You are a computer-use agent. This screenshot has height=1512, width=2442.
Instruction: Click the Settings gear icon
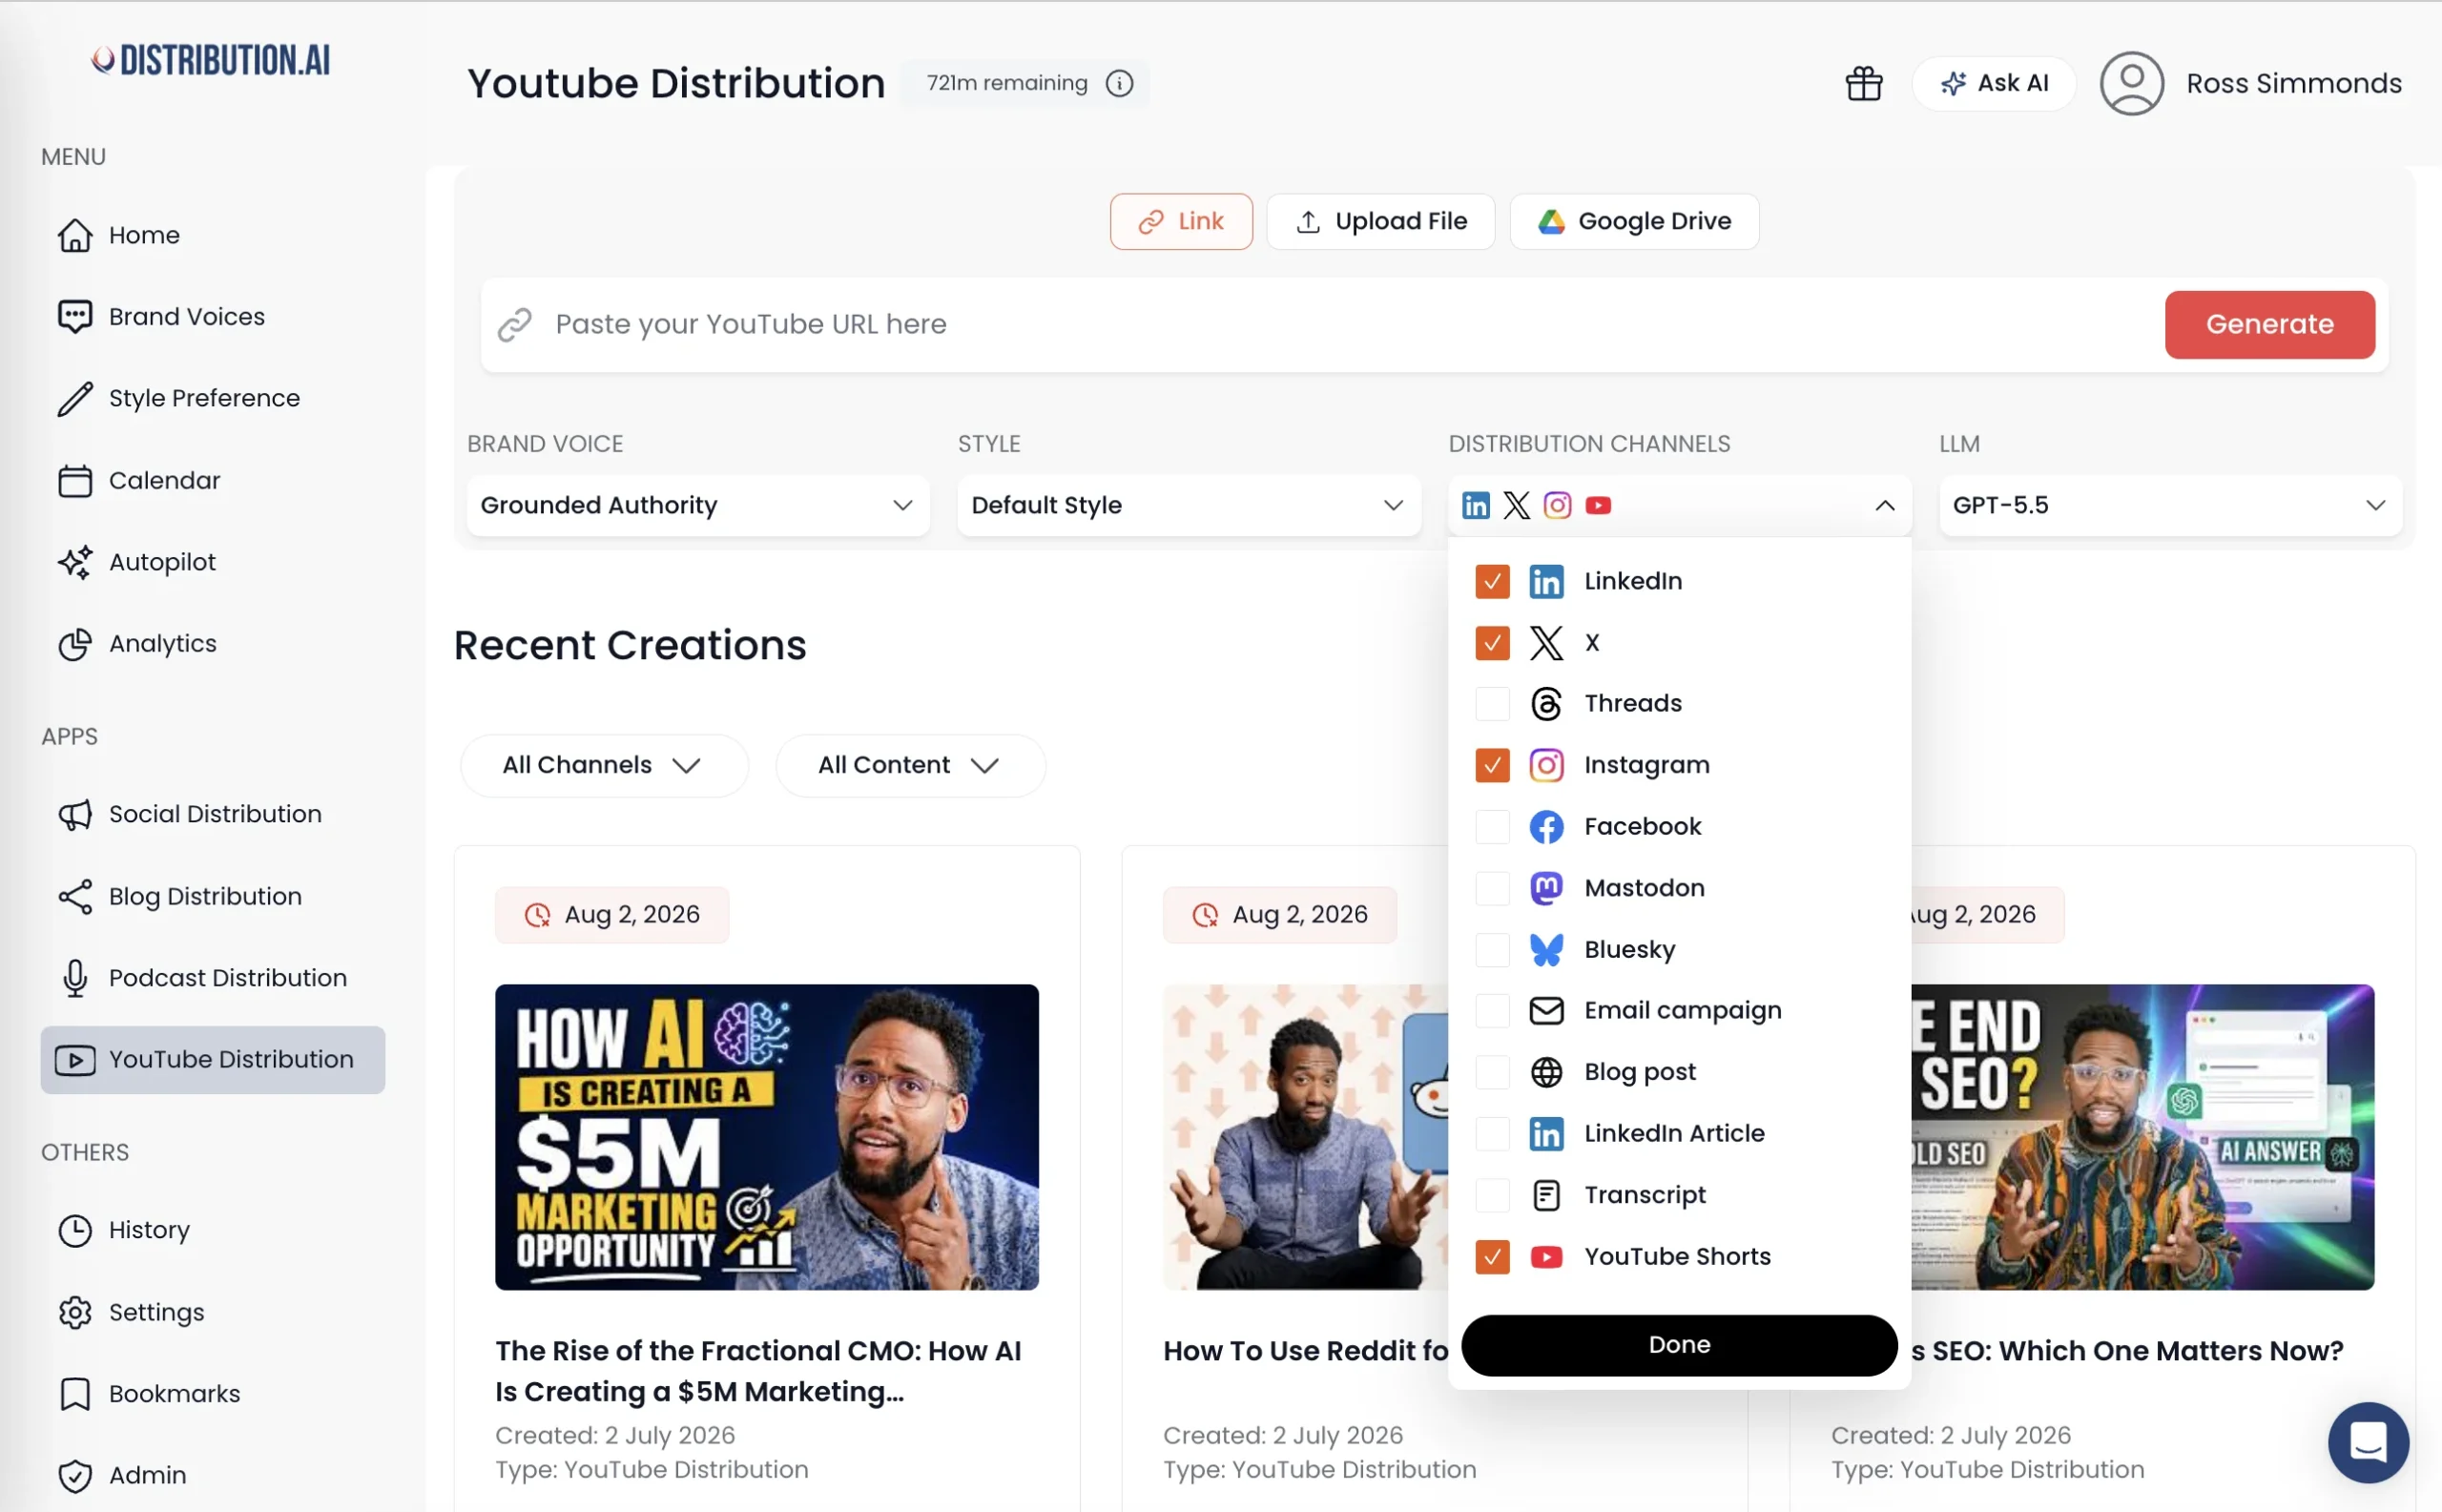click(x=75, y=1312)
